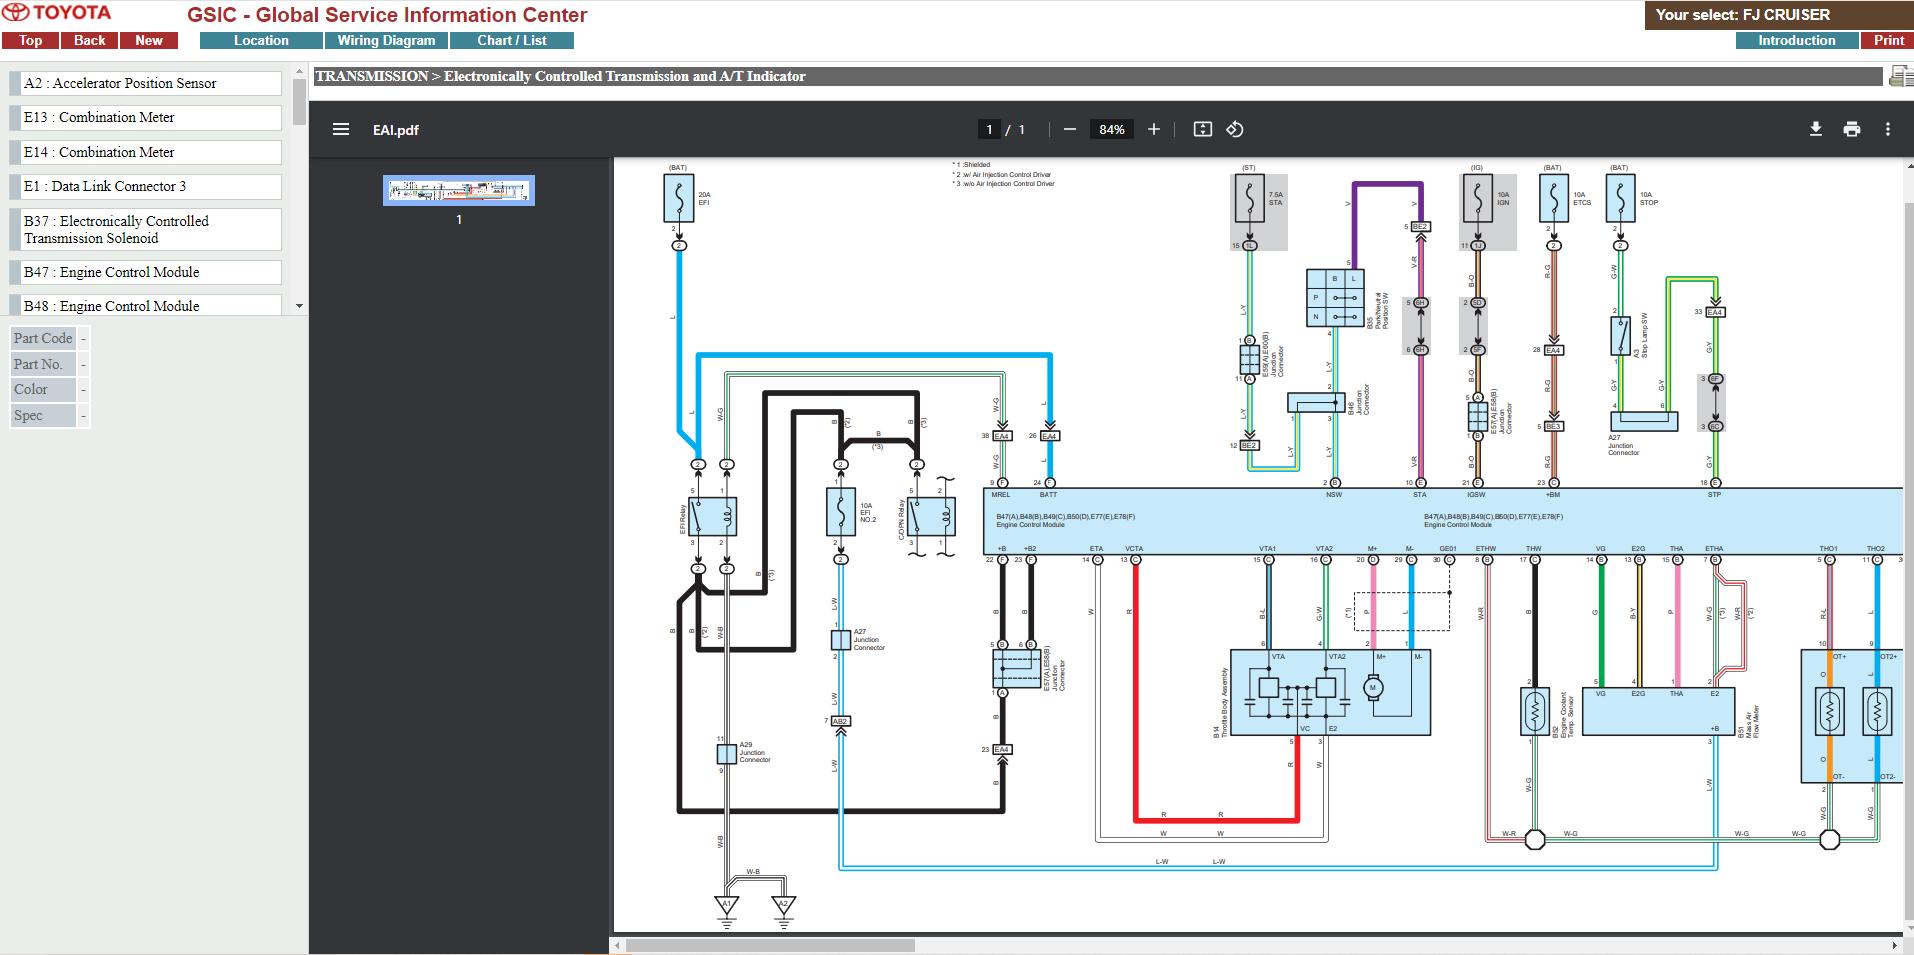Click the Park/Neutral Position SW symbol
The width and height of the screenshot is (1914, 955).
tap(1335, 297)
